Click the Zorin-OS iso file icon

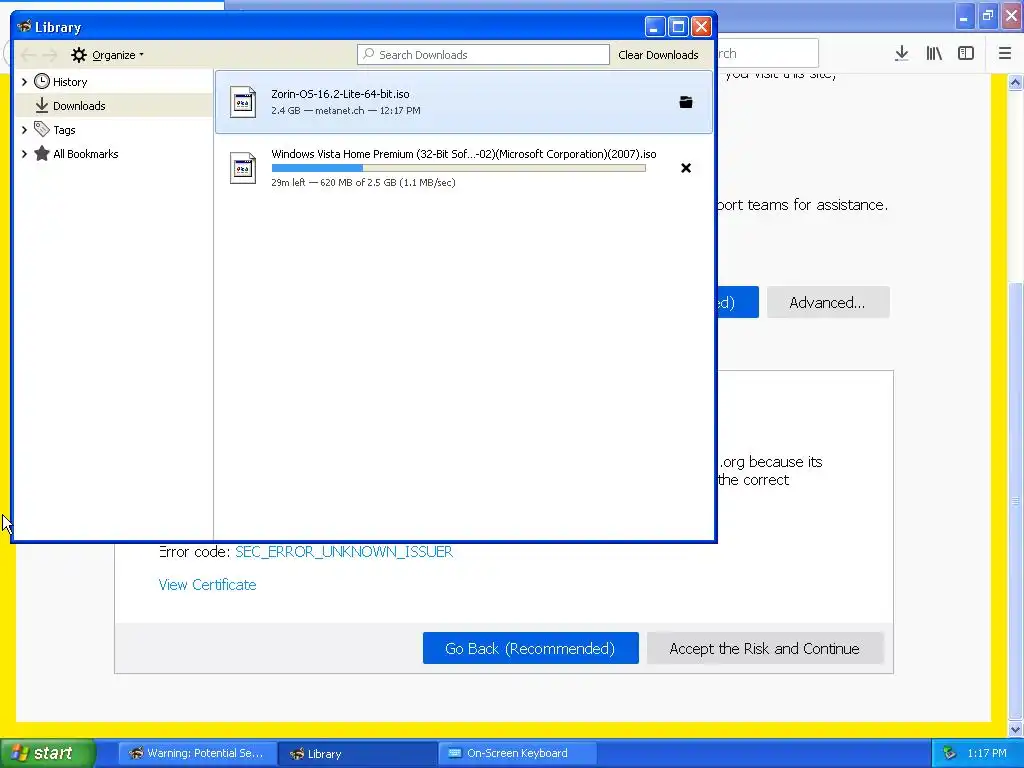243,102
